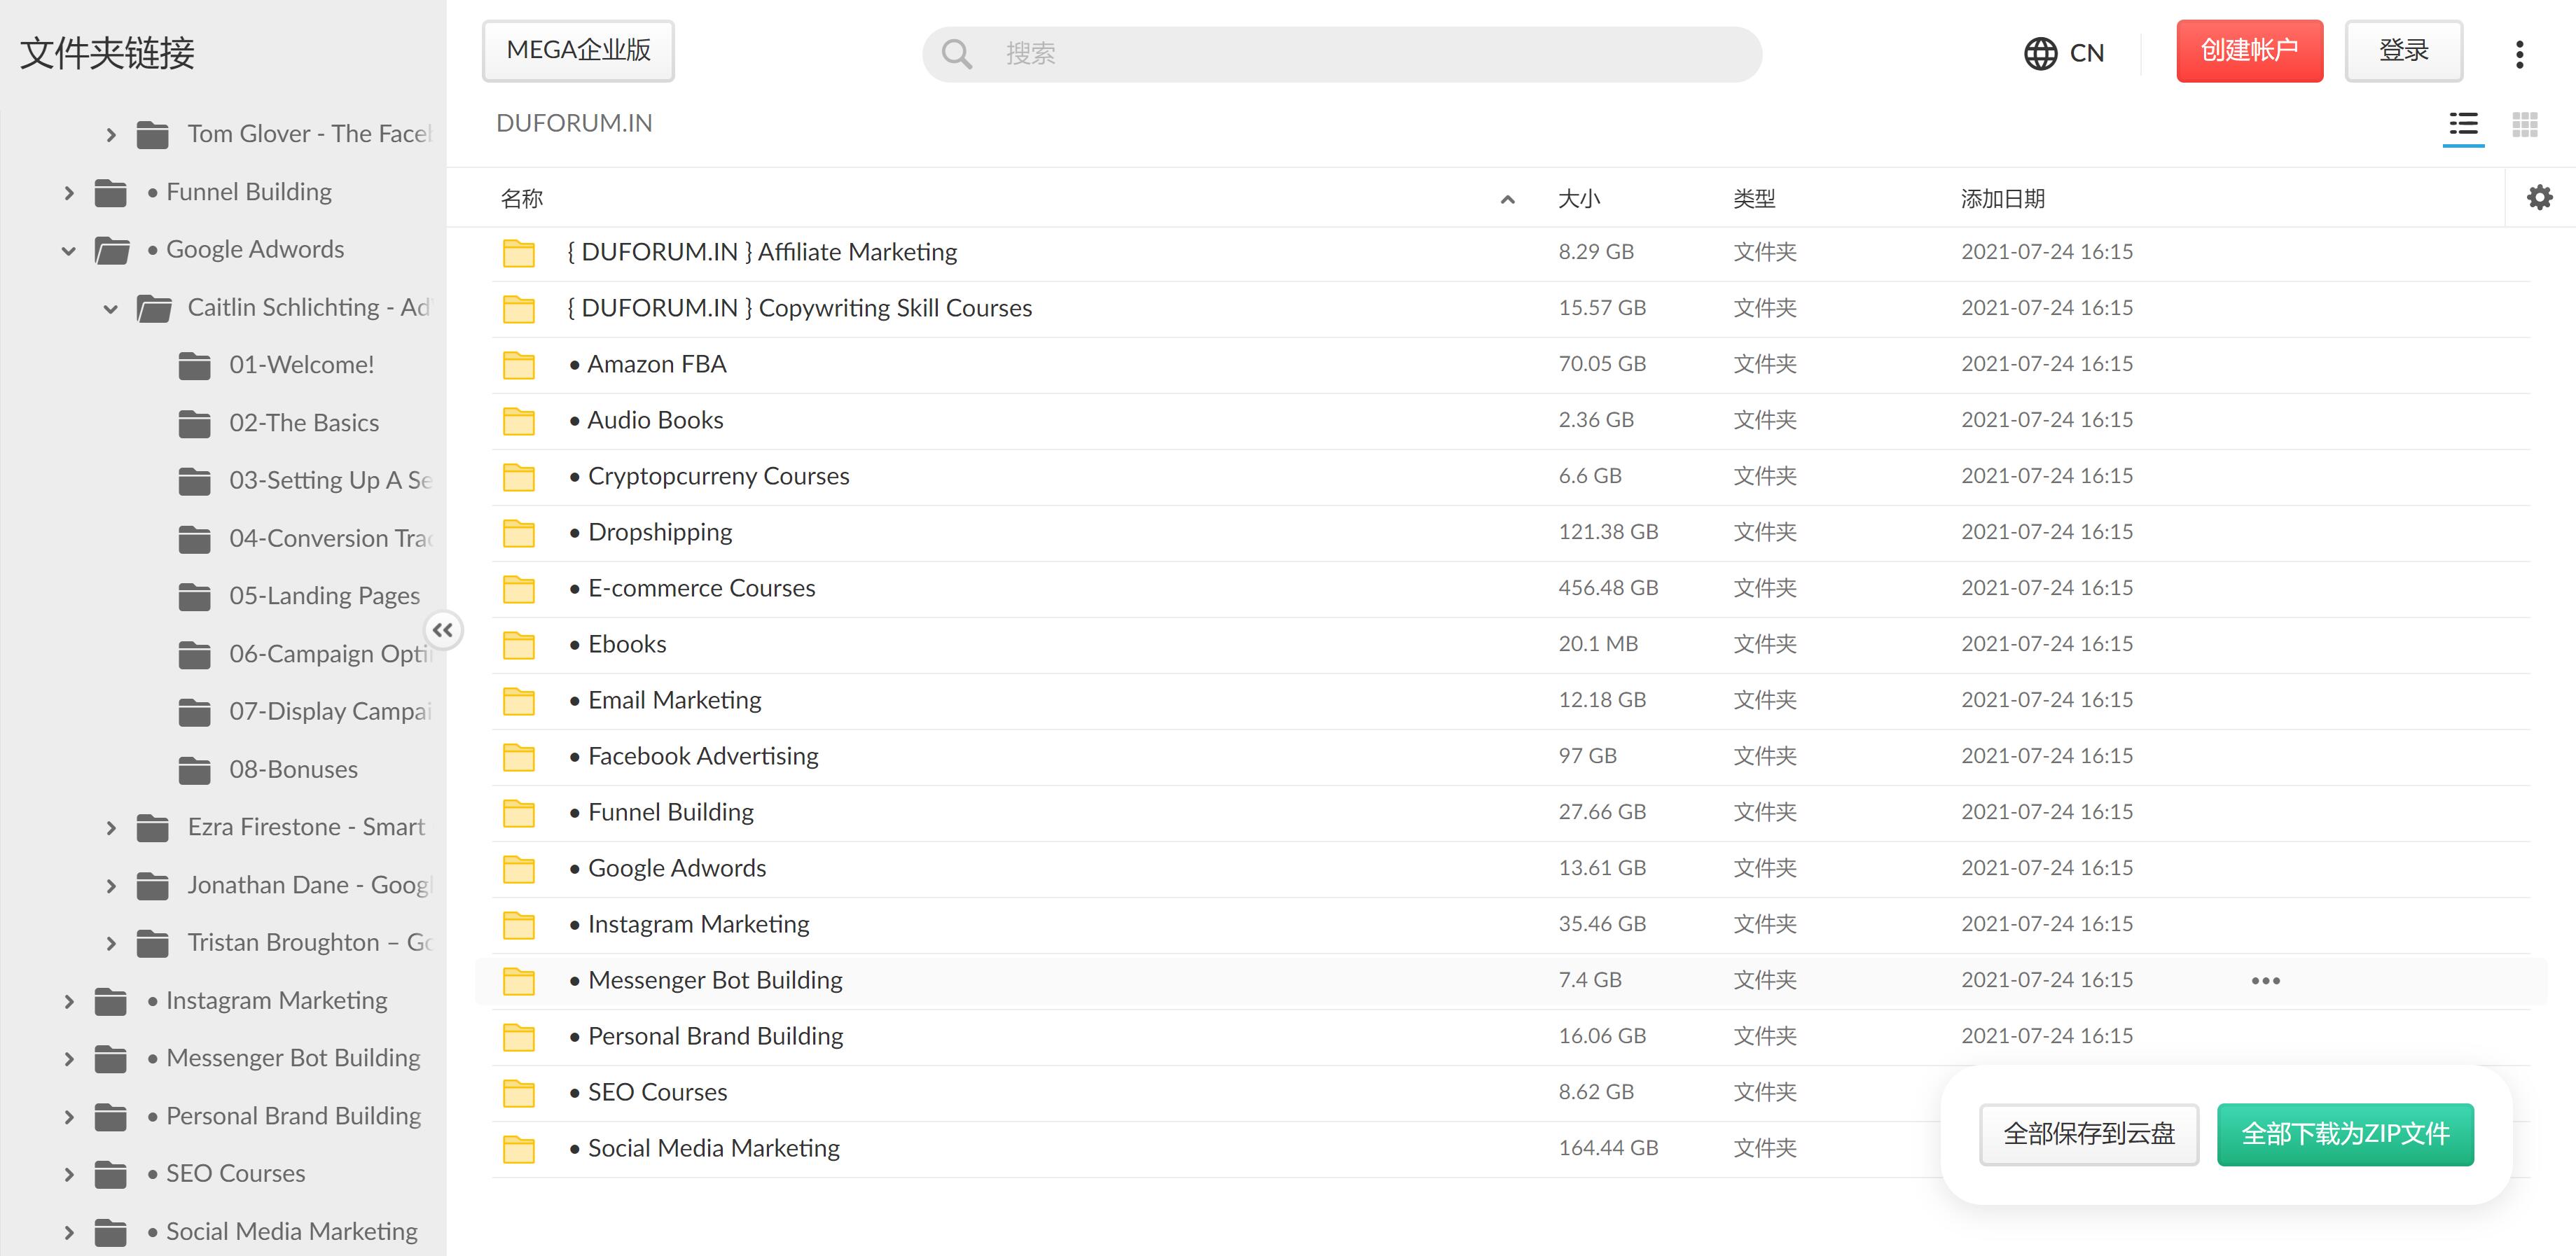Expand sidebar Personal Brand Building folder
Screen dimensions: 2576x1256
point(69,1117)
